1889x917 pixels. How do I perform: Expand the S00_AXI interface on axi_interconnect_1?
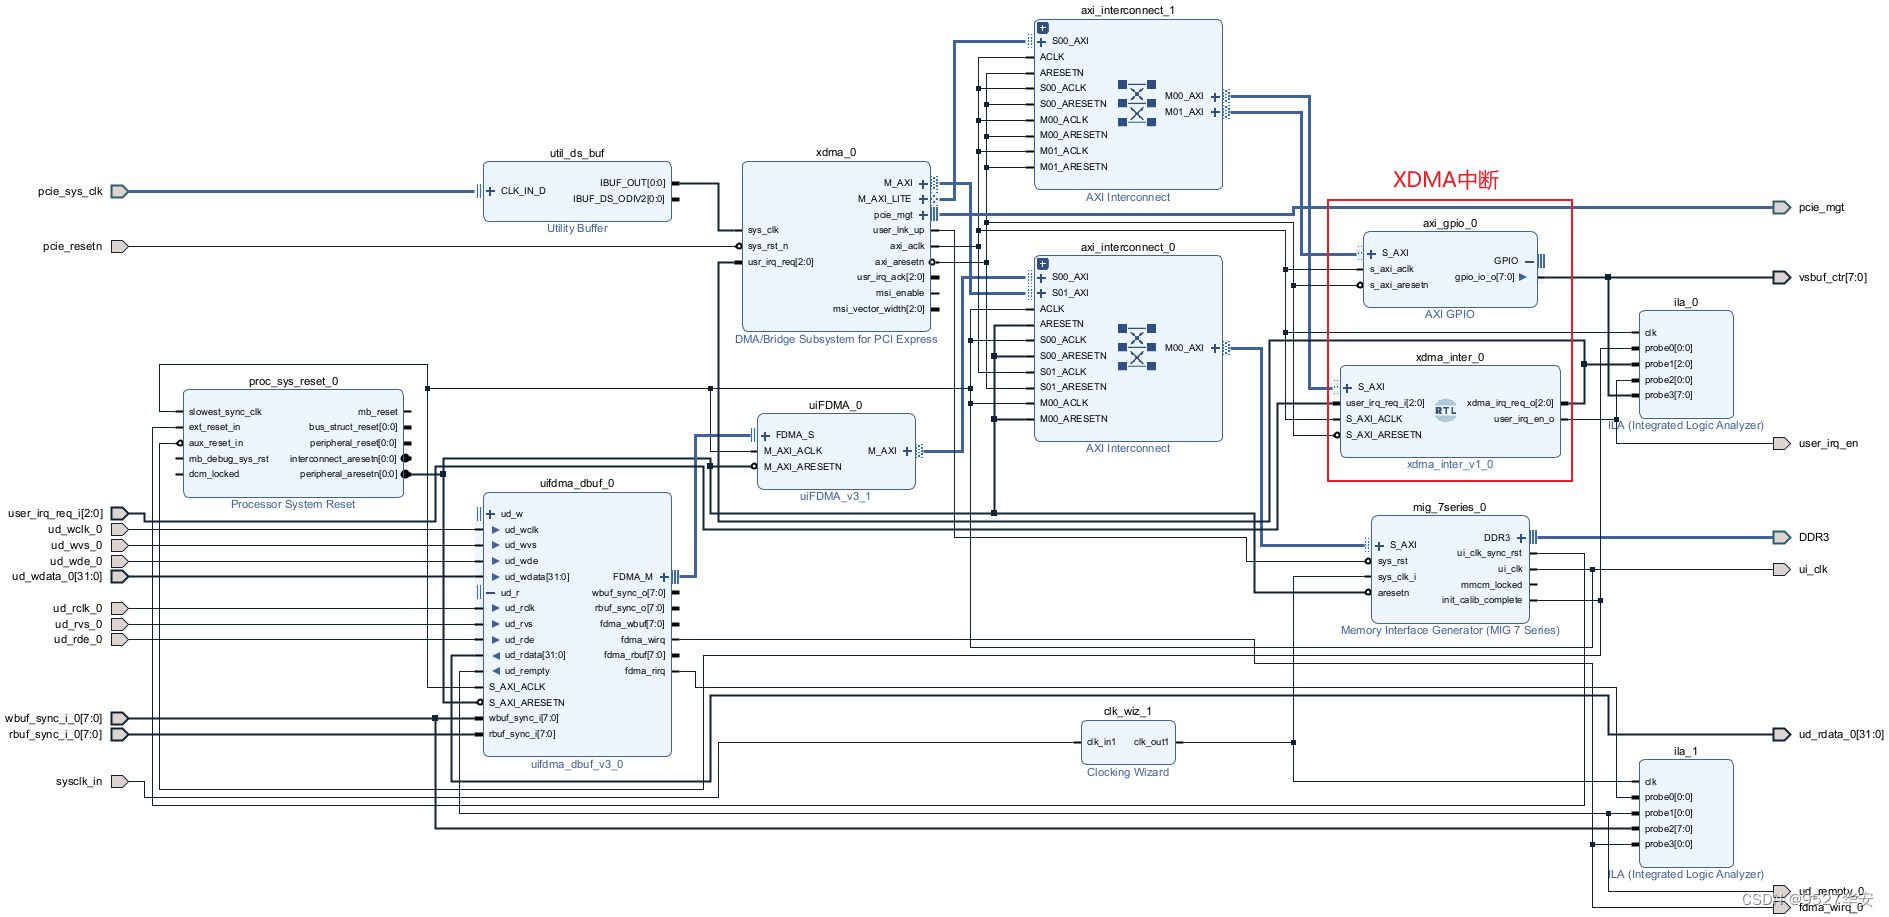pos(1042,41)
